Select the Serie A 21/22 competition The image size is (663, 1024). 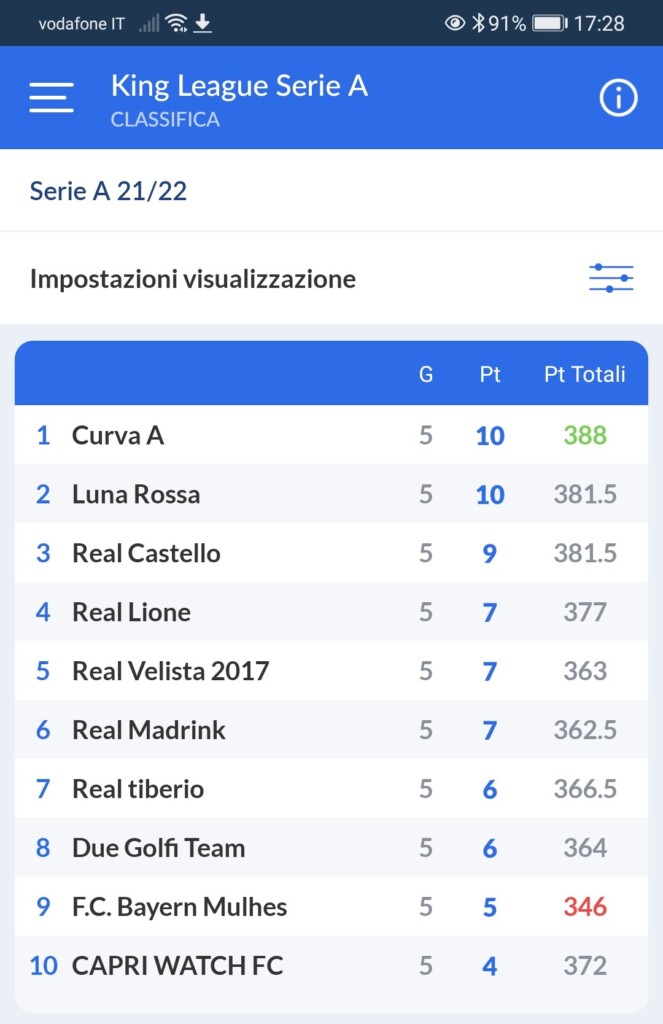pos(108,191)
